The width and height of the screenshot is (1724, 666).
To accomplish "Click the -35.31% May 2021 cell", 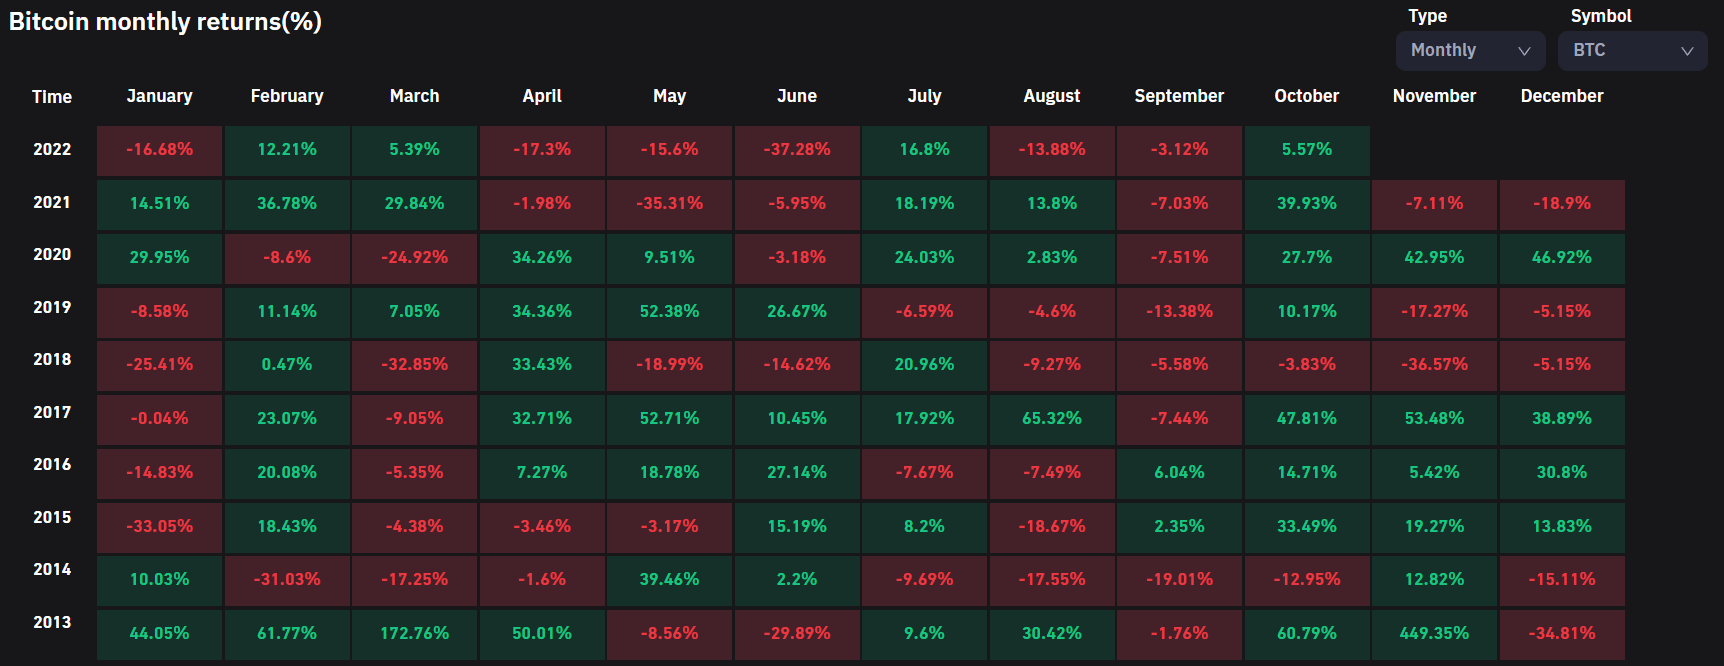I will [670, 204].
